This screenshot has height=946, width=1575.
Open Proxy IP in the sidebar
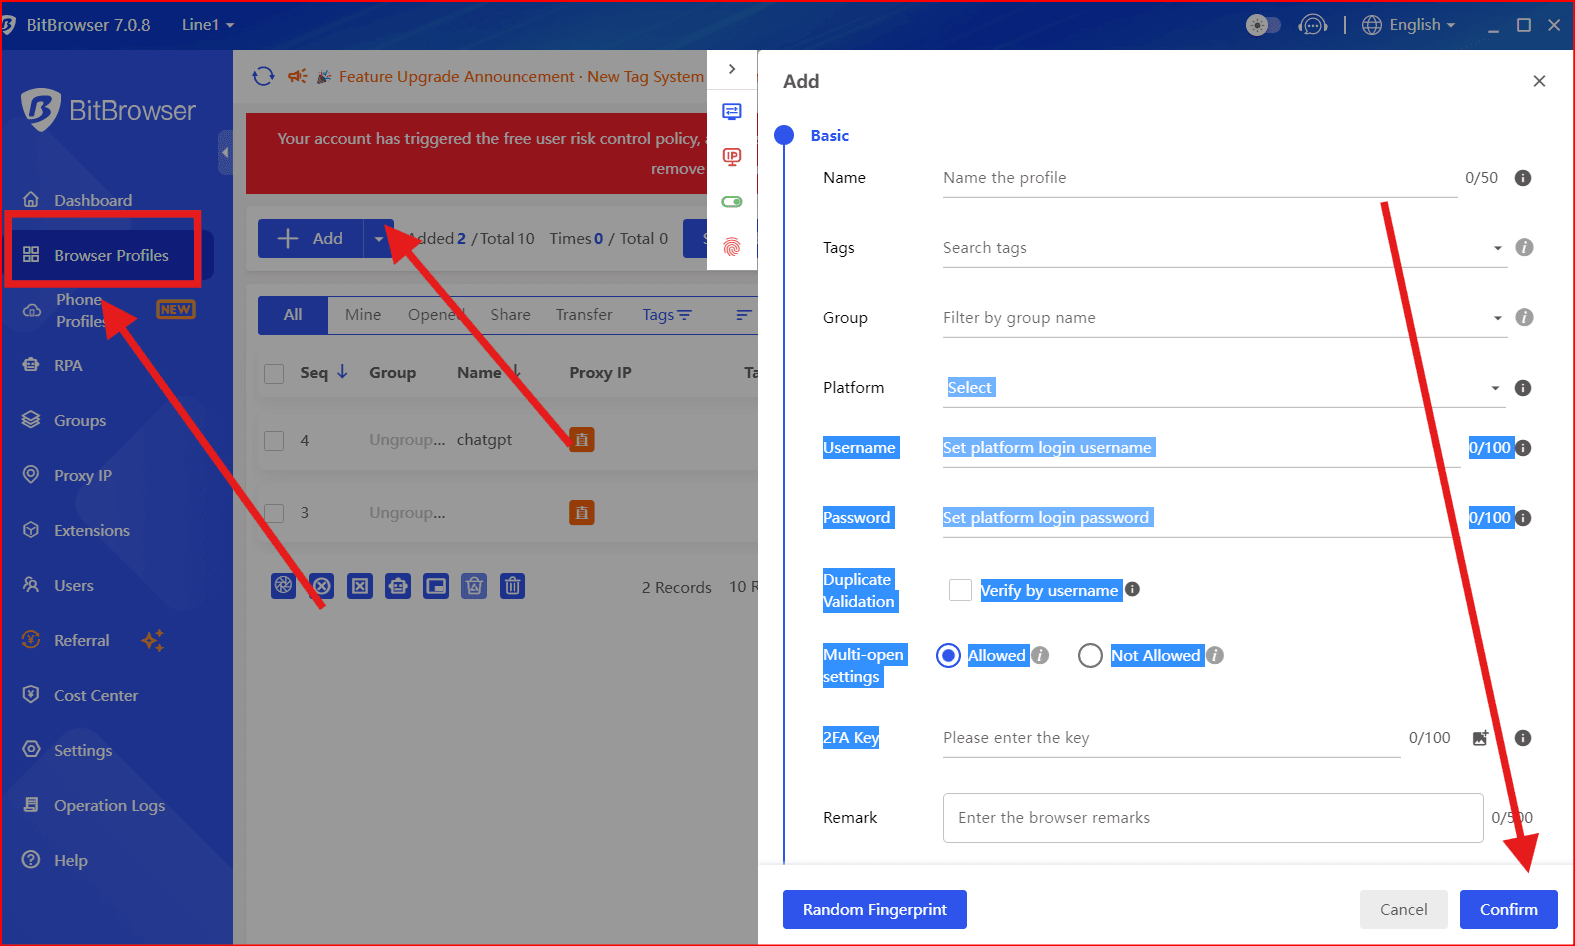coord(82,475)
